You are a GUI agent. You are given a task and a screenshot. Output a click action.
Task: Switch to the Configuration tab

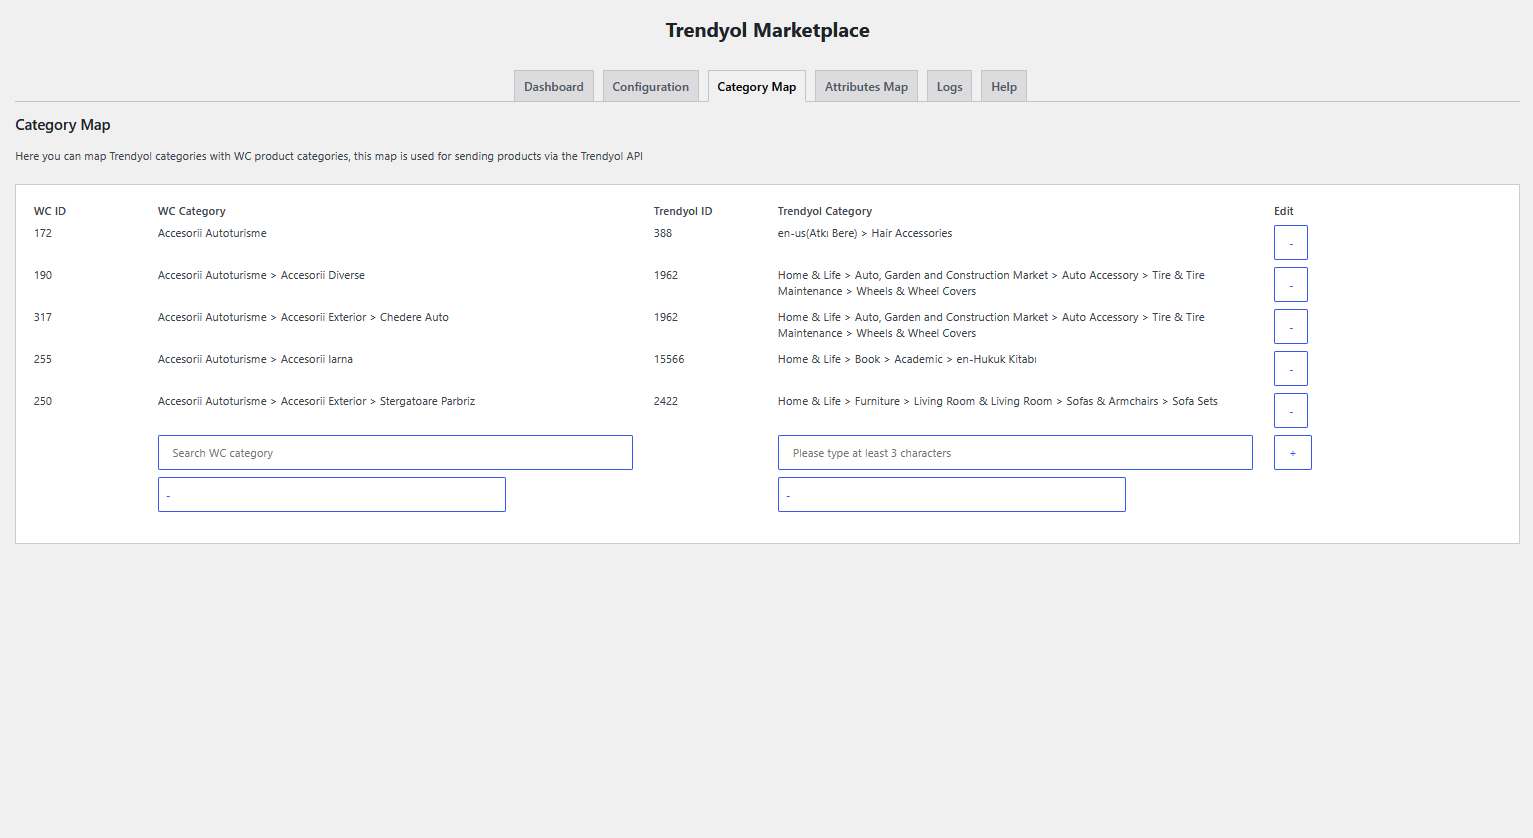650,87
